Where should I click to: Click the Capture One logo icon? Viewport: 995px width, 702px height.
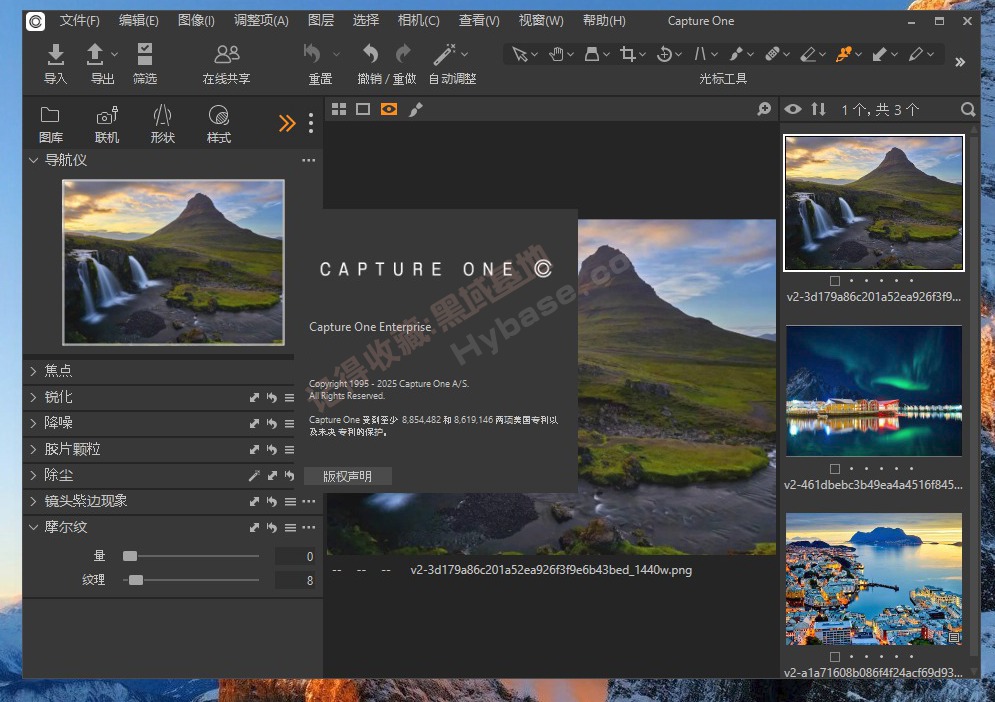(36, 21)
